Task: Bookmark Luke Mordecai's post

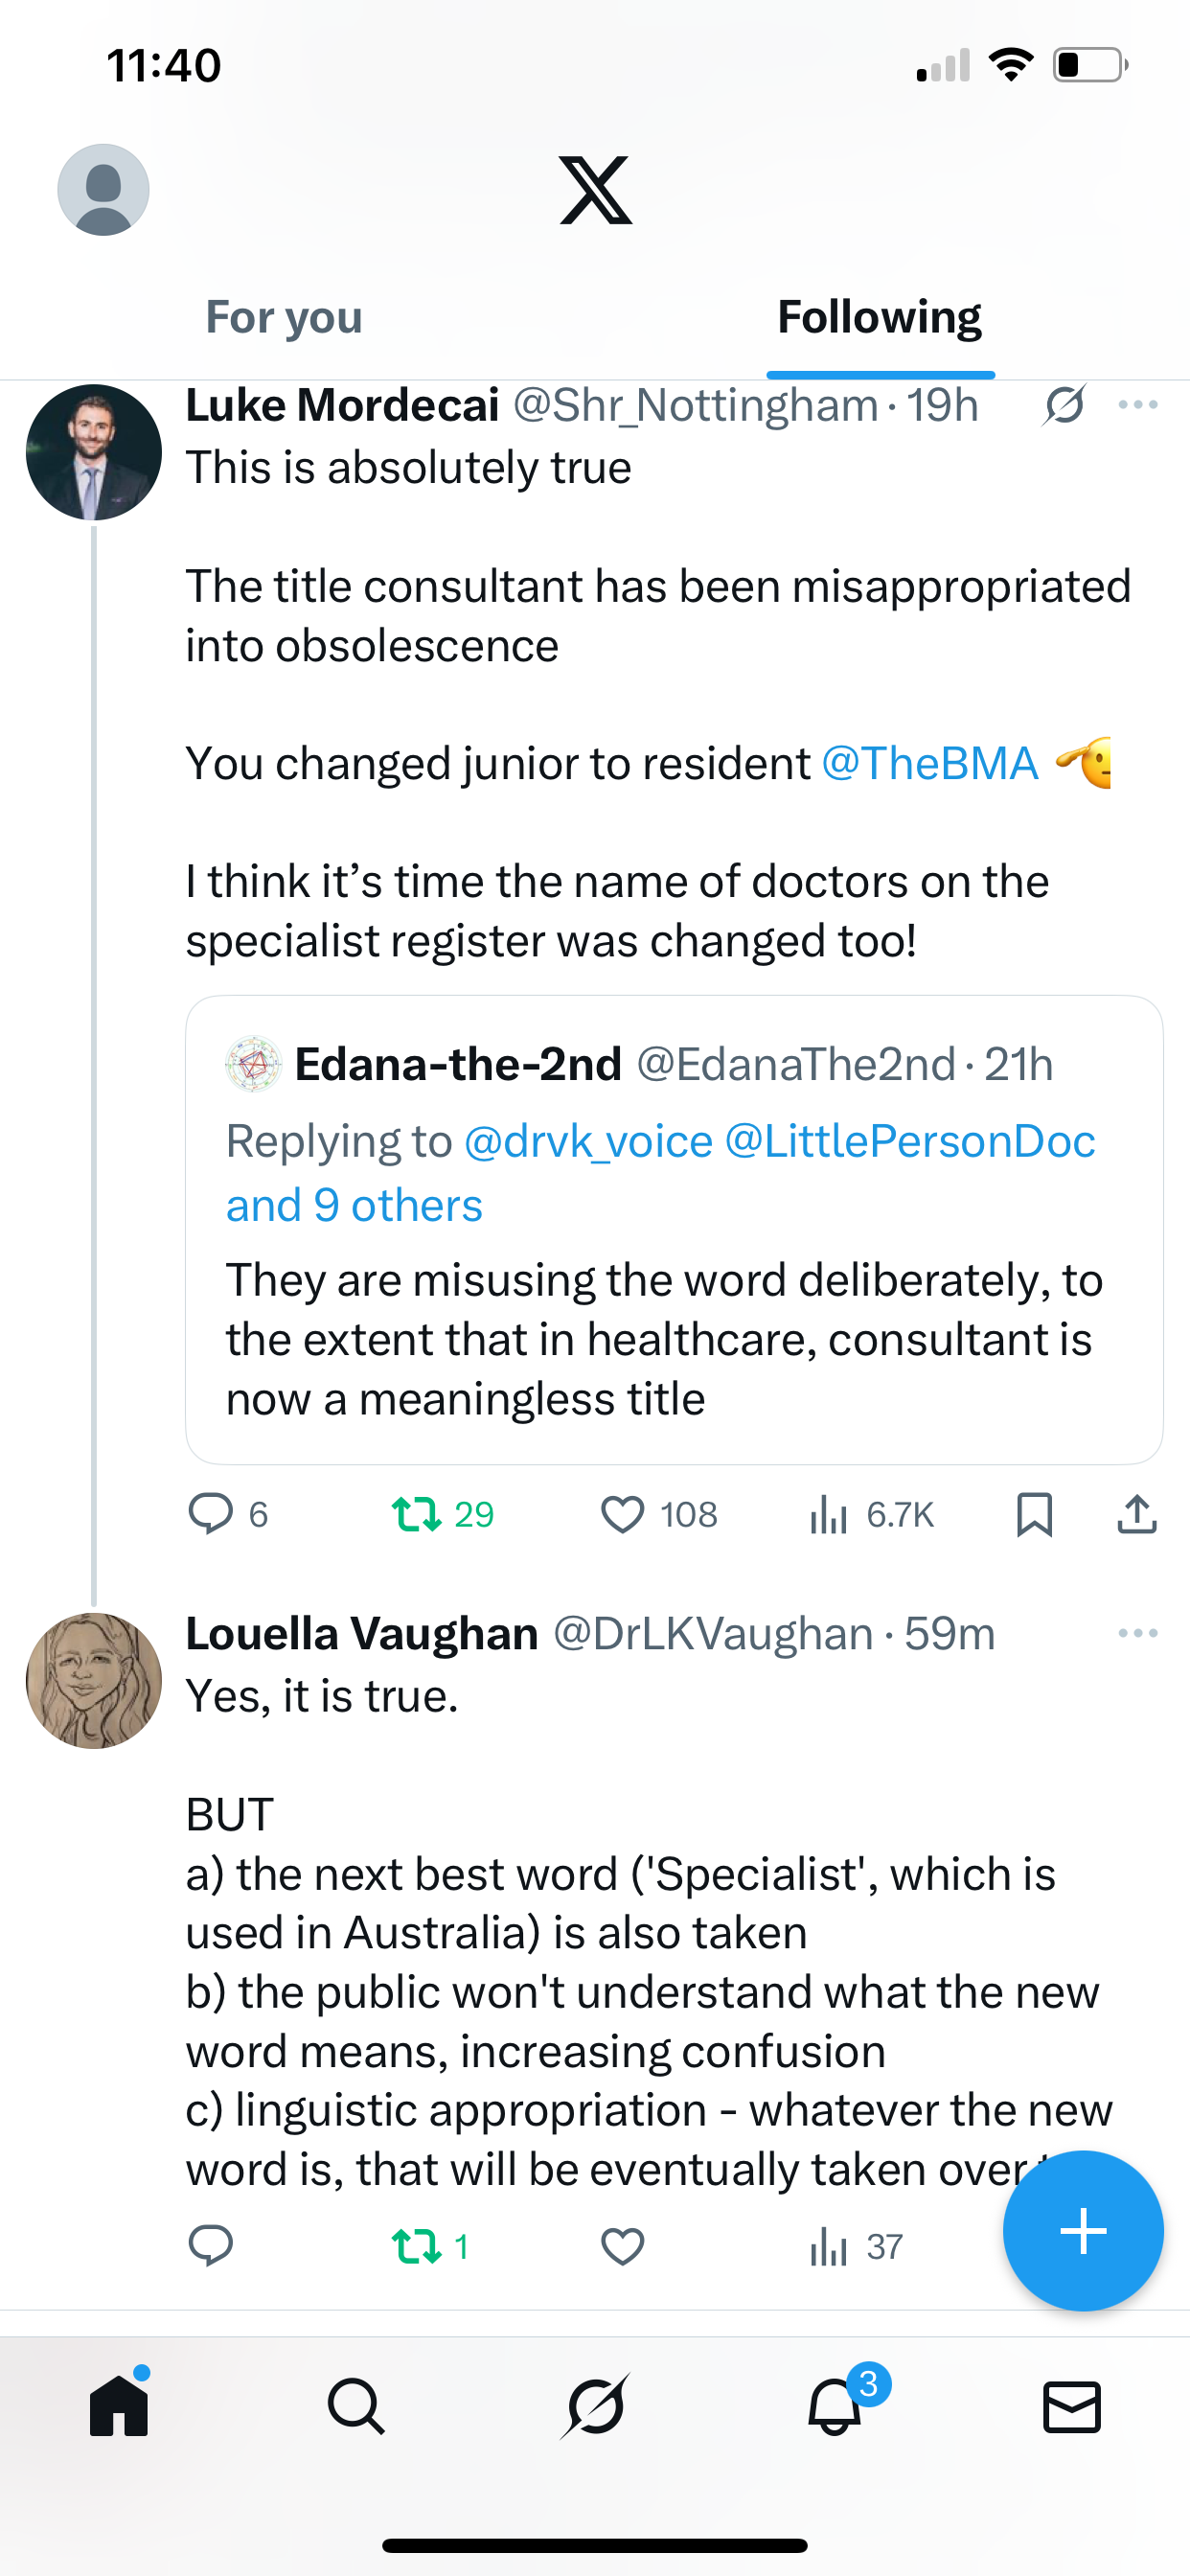Action: (1034, 1514)
